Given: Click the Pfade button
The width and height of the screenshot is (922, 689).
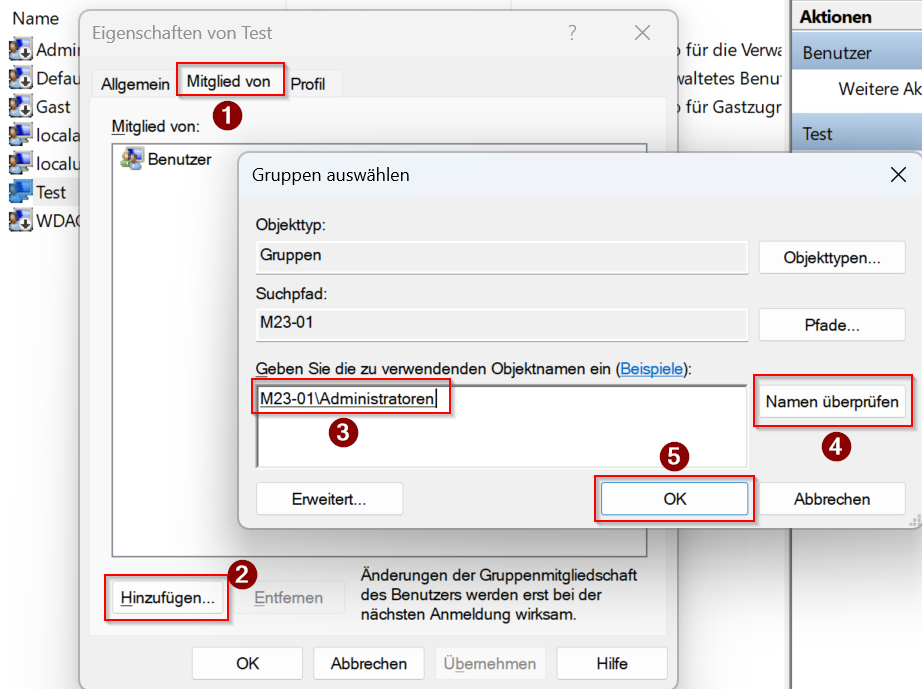Looking at the screenshot, I should click(x=831, y=325).
